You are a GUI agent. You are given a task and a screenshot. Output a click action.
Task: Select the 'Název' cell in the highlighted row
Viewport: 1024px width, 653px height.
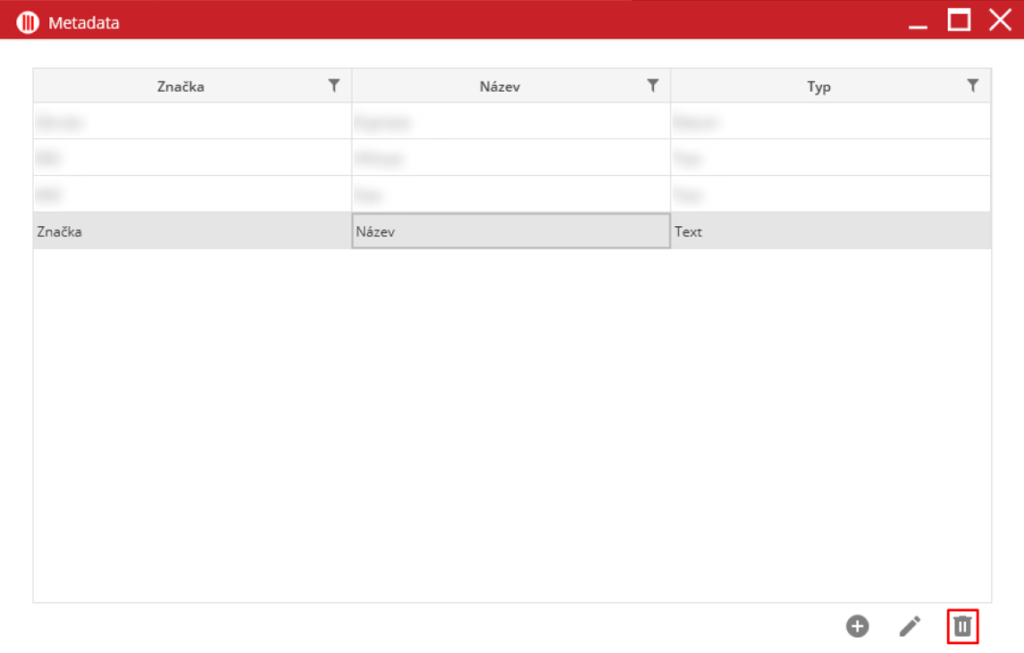[510, 231]
